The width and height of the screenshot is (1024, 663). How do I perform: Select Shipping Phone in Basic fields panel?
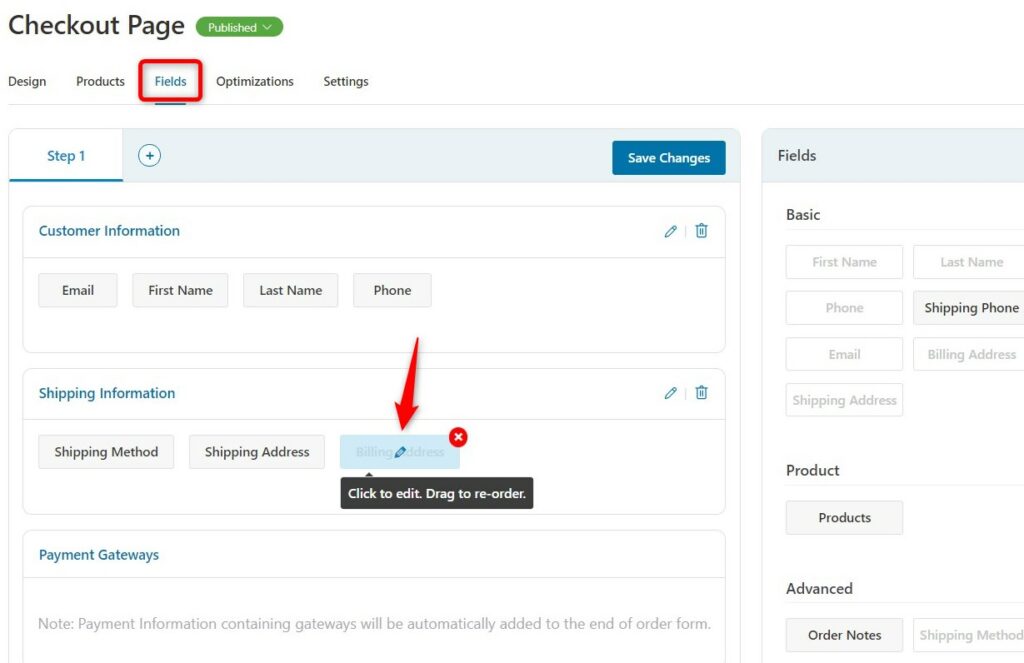(x=970, y=308)
